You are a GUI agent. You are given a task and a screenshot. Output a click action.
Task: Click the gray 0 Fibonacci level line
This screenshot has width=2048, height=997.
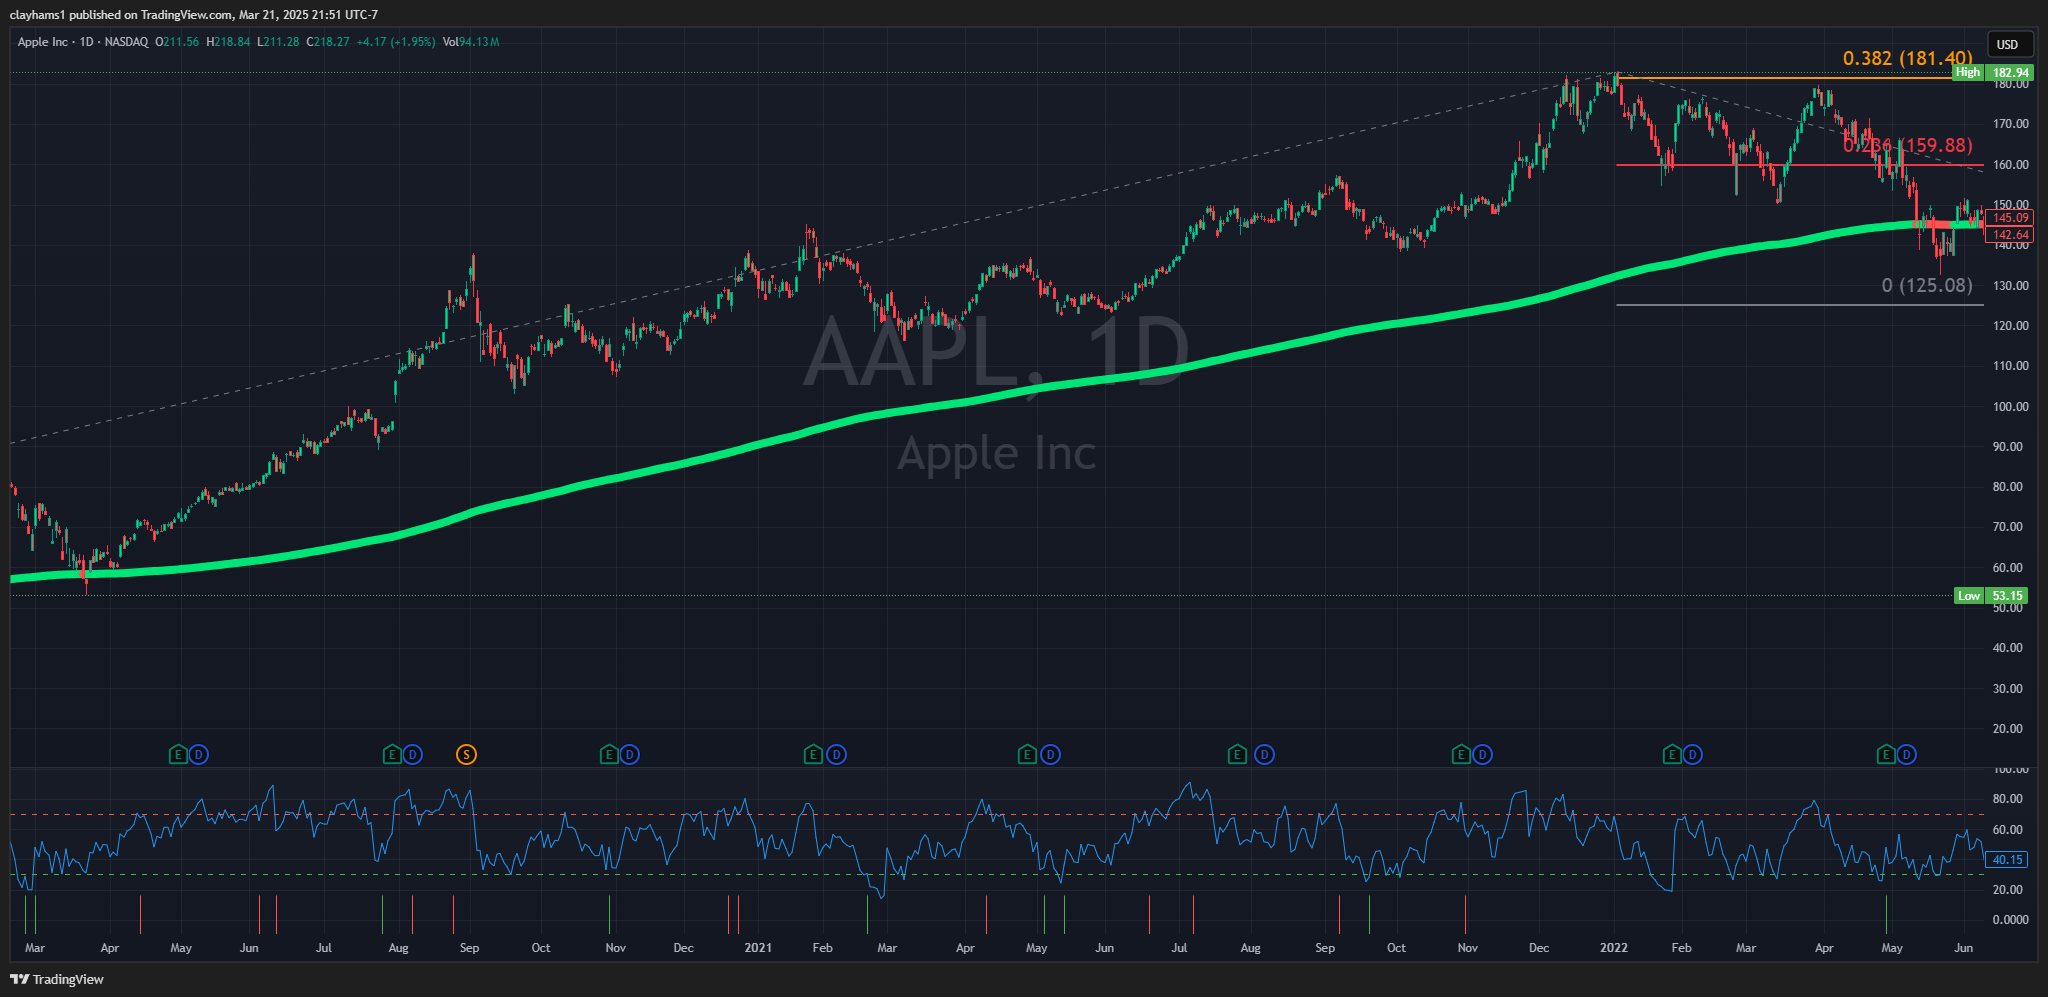click(1800, 305)
